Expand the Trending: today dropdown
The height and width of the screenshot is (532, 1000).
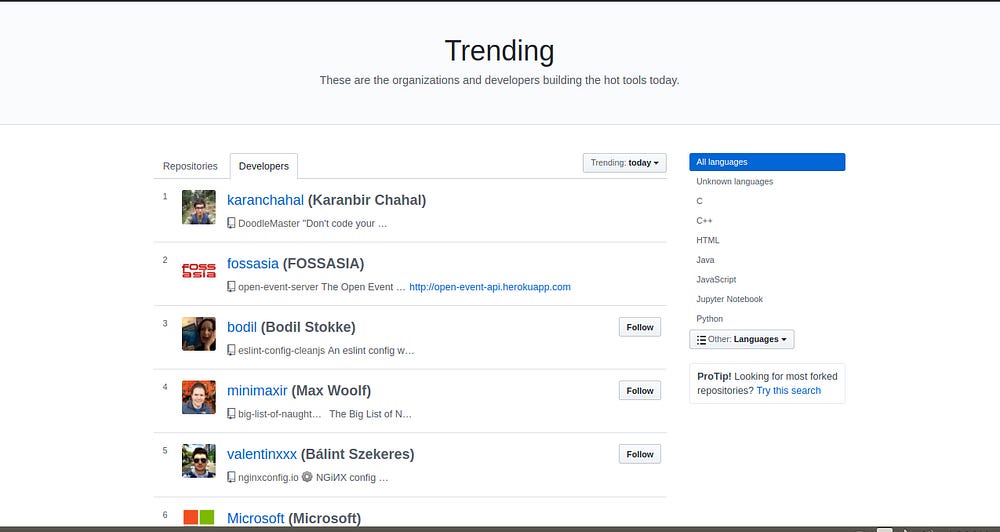click(625, 163)
